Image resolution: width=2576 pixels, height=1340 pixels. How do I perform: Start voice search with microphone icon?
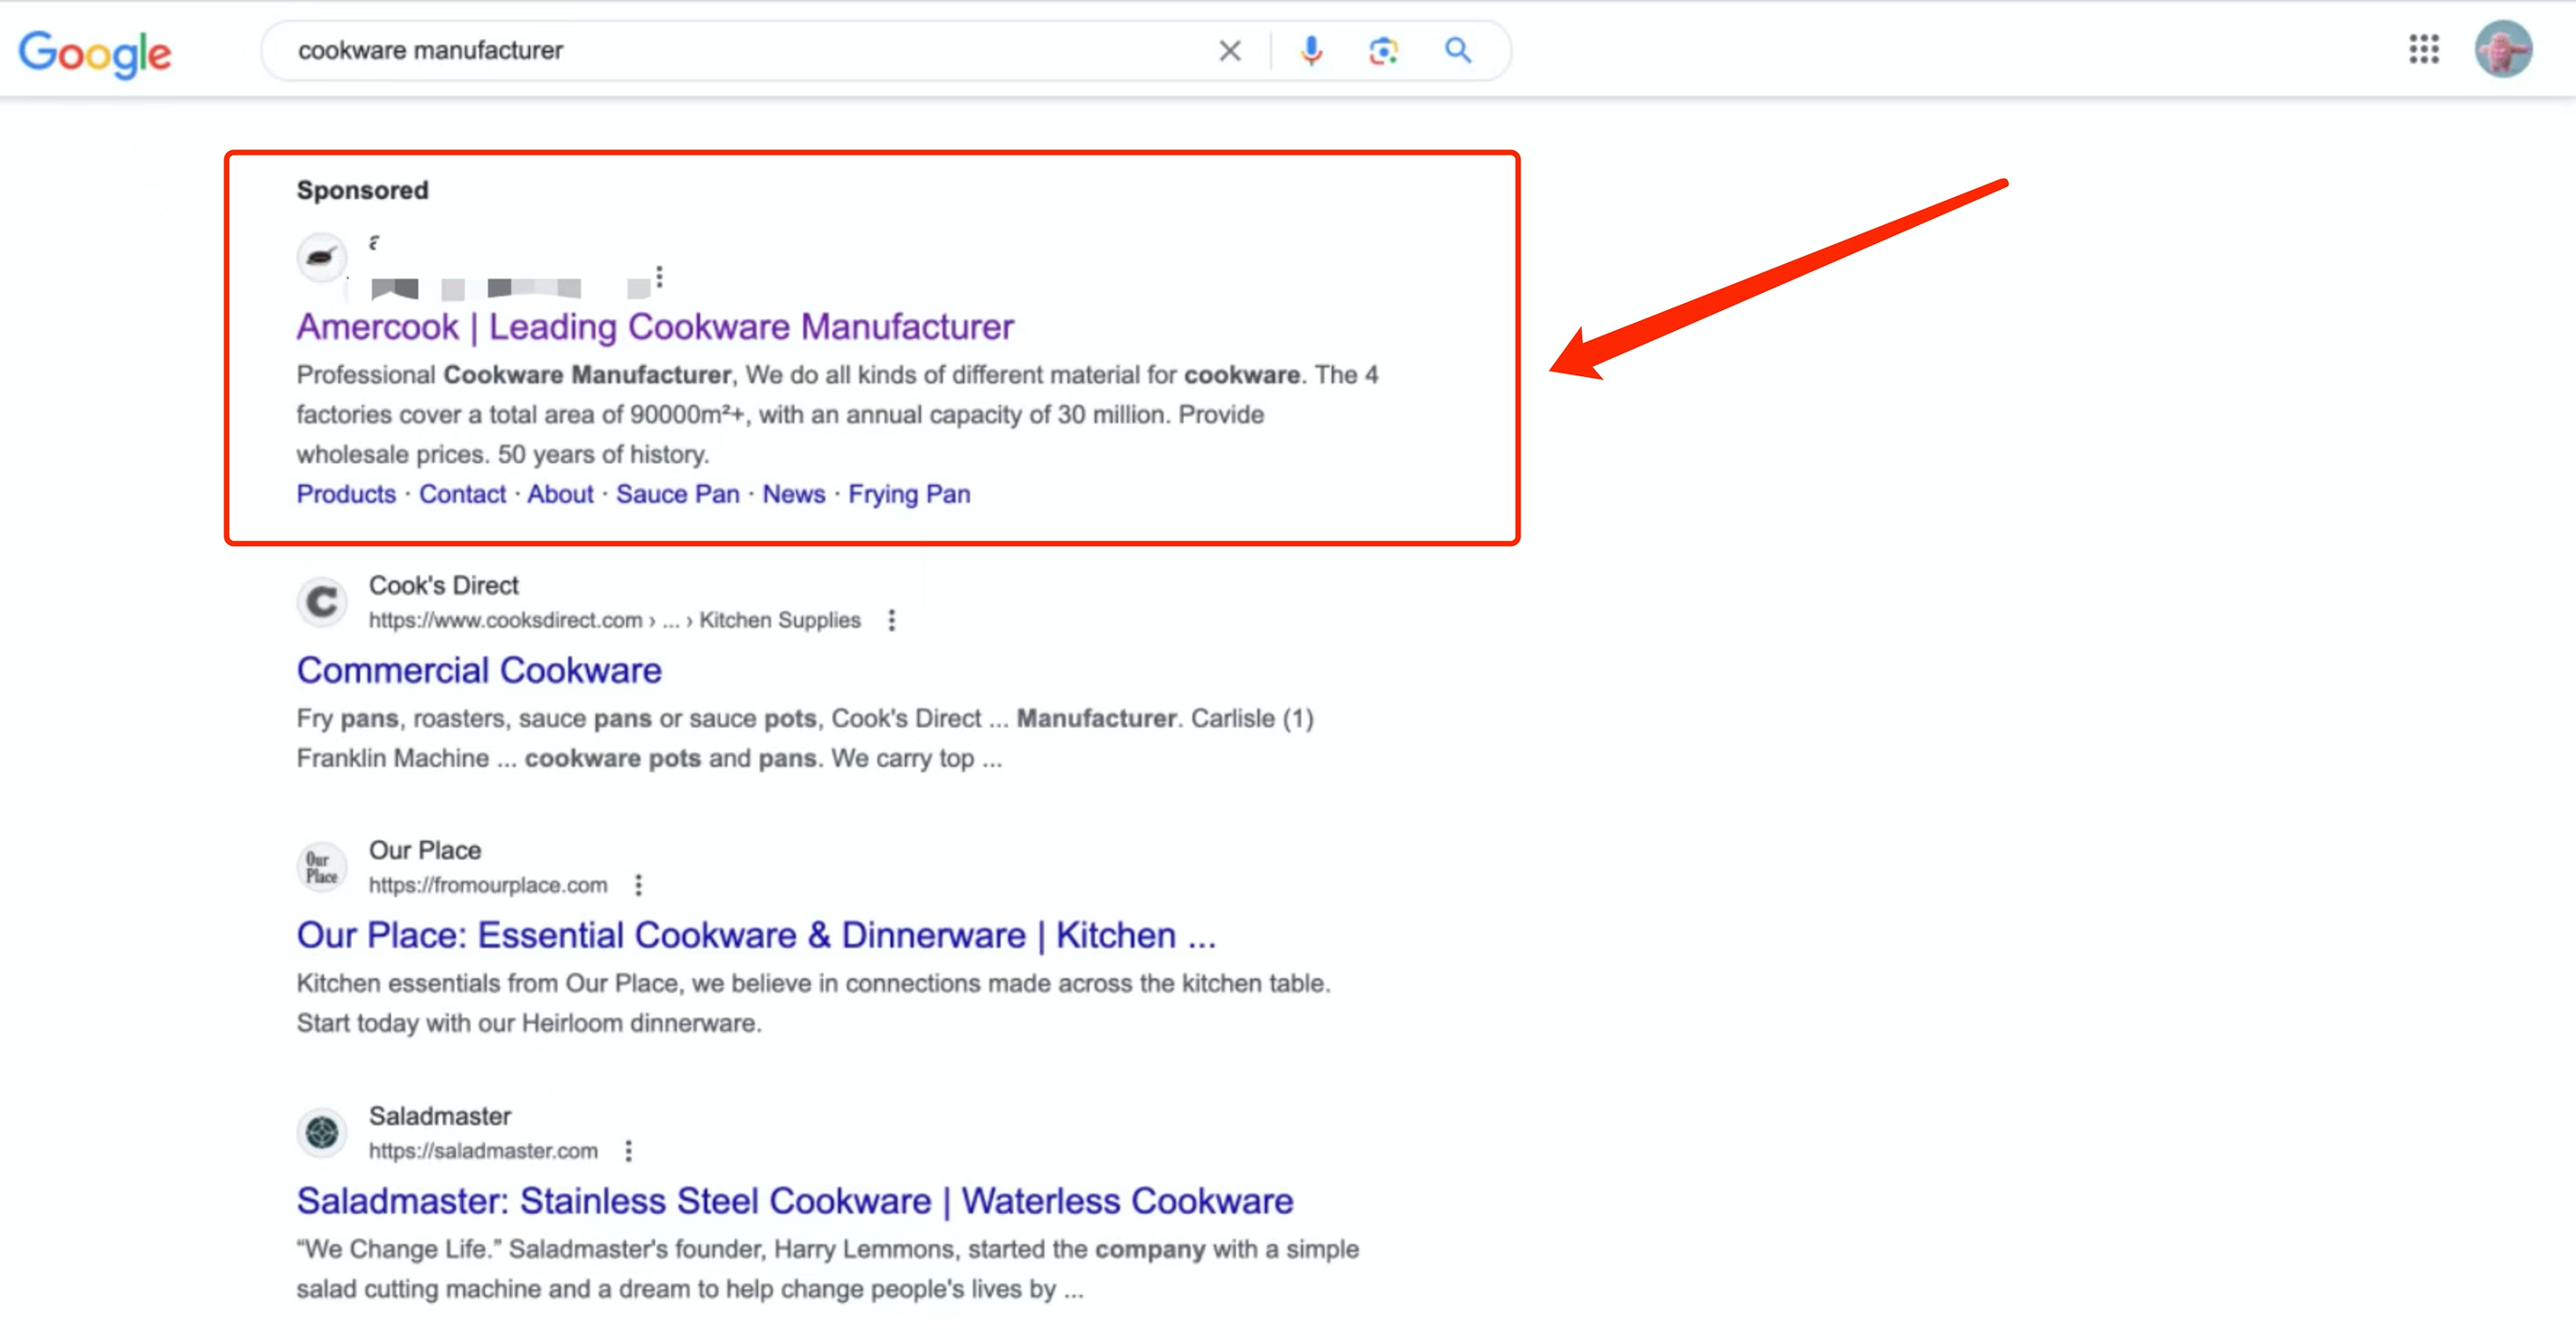[1311, 50]
